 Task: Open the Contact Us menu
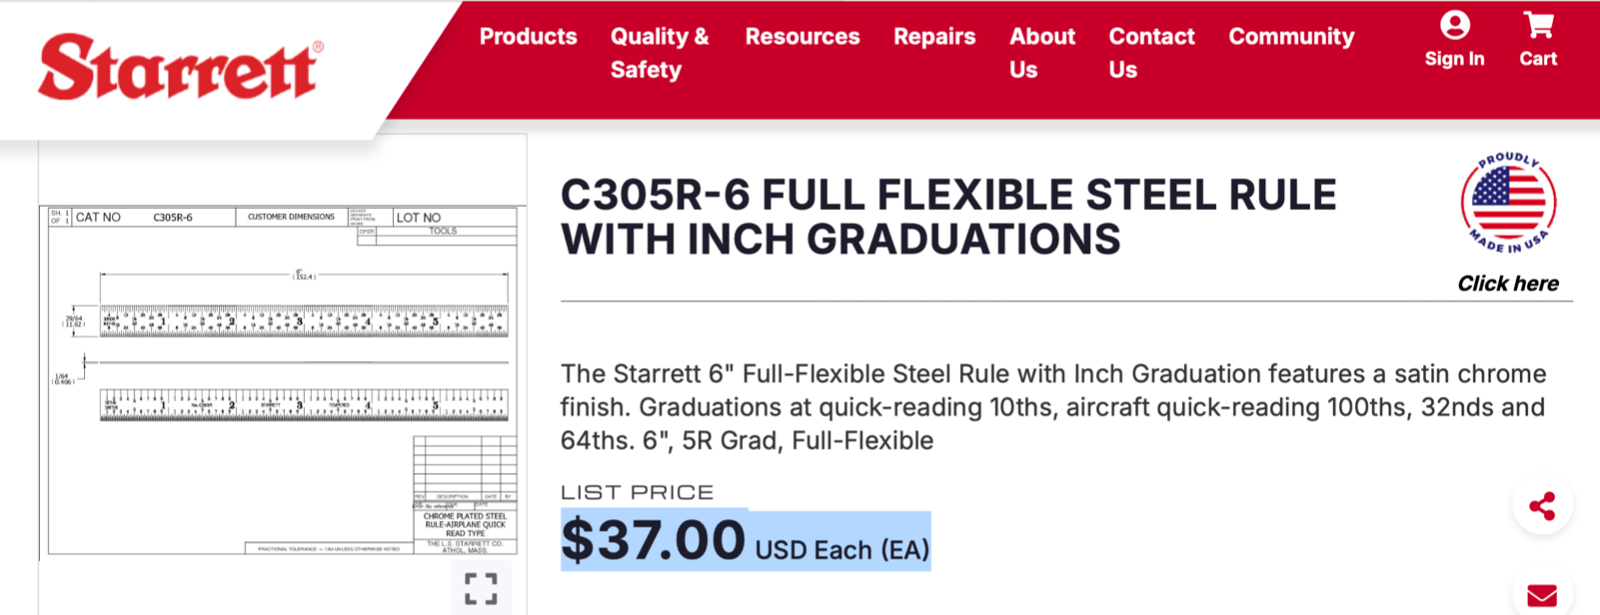click(x=1151, y=53)
